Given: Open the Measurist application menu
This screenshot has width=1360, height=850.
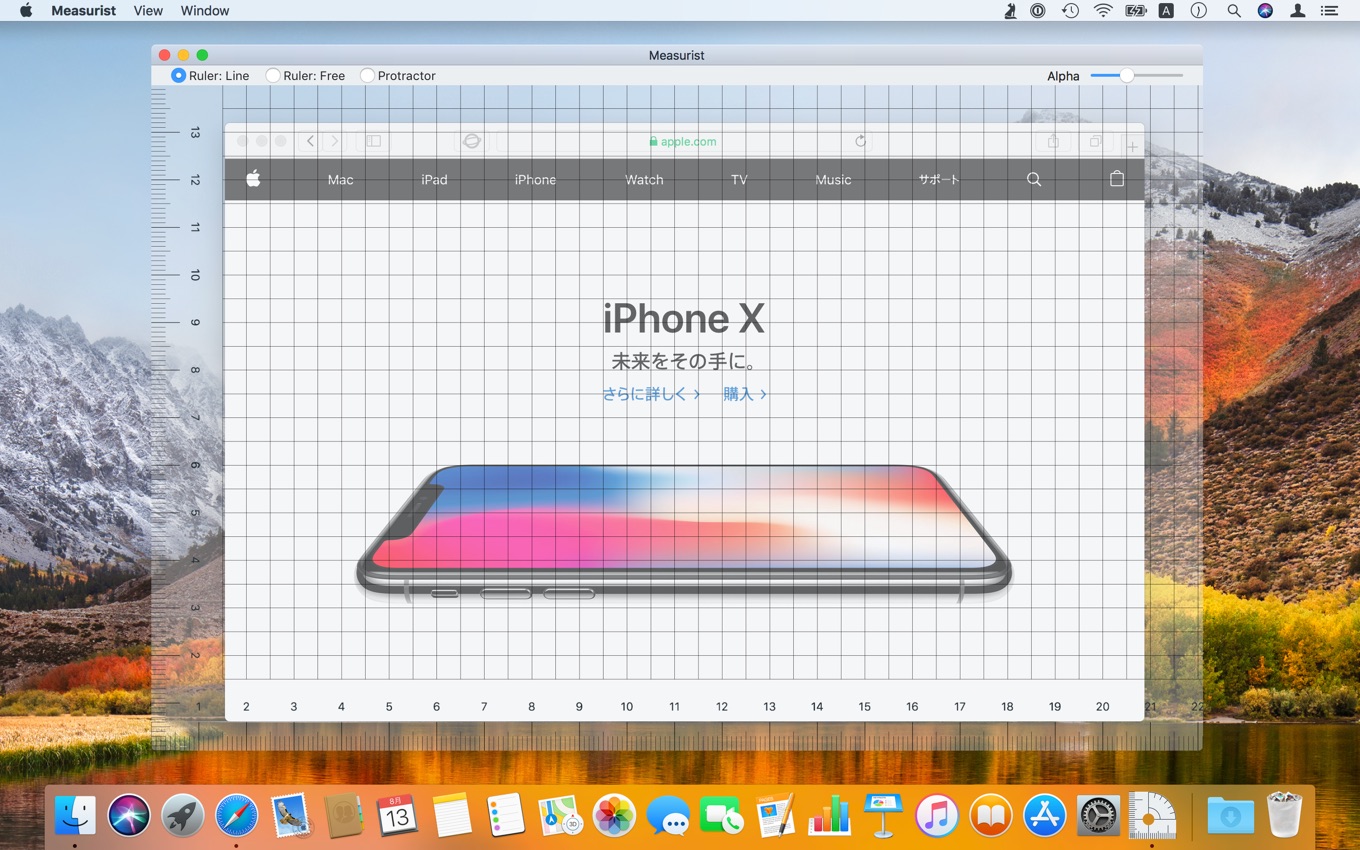Looking at the screenshot, I should (84, 11).
